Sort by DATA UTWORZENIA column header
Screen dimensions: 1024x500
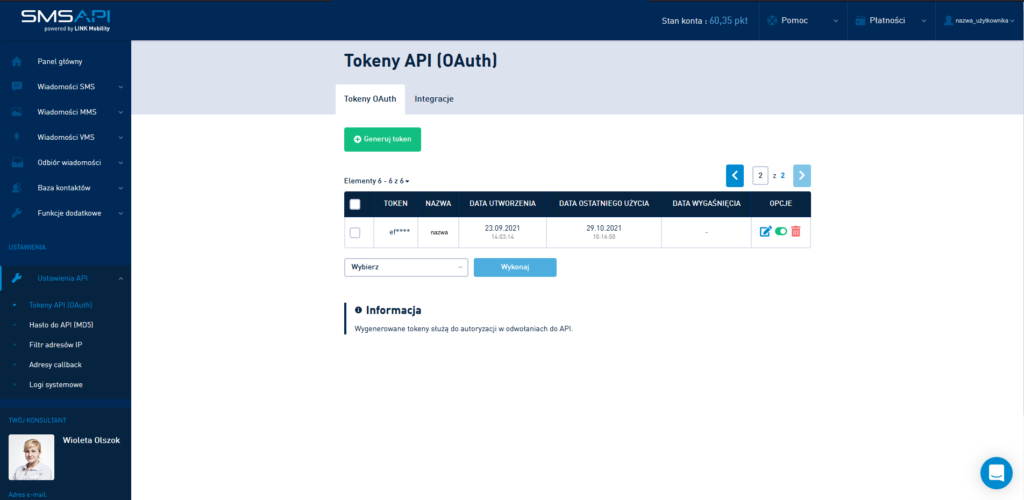click(x=503, y=204)
